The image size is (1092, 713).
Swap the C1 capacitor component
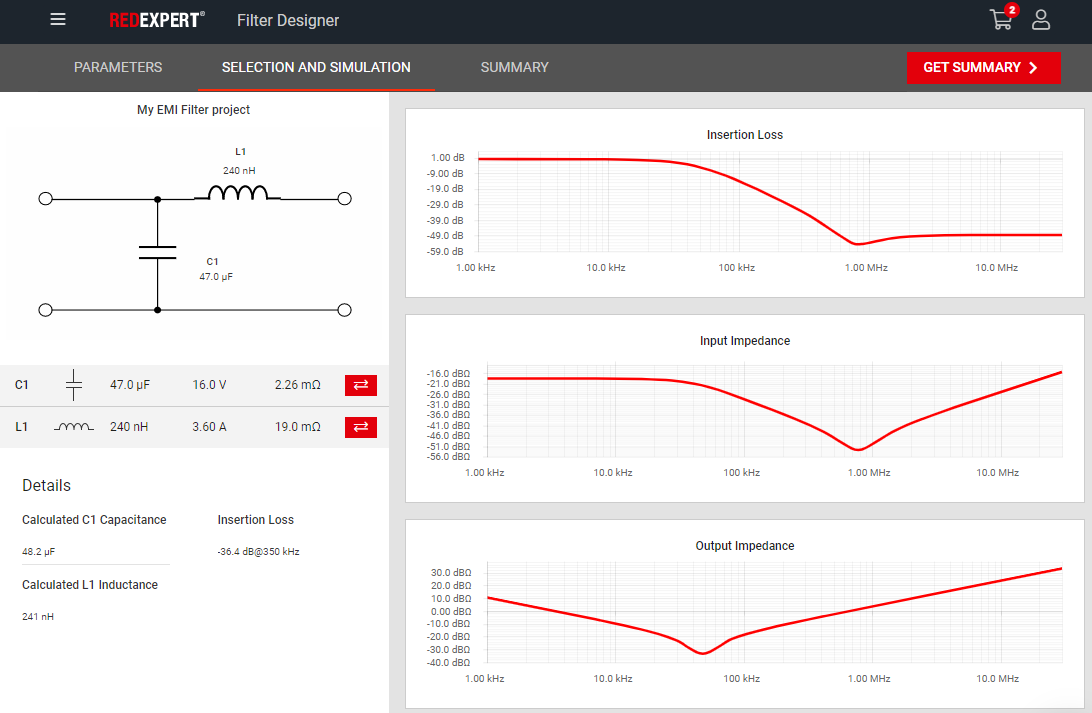(361, 385)
